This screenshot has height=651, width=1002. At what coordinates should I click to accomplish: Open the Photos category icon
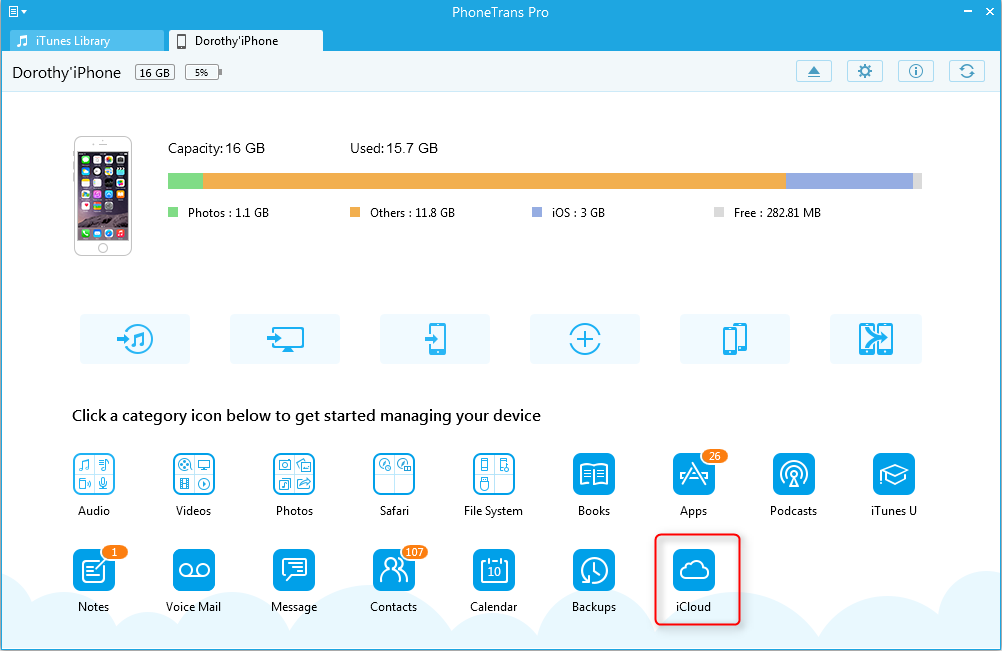294,474
